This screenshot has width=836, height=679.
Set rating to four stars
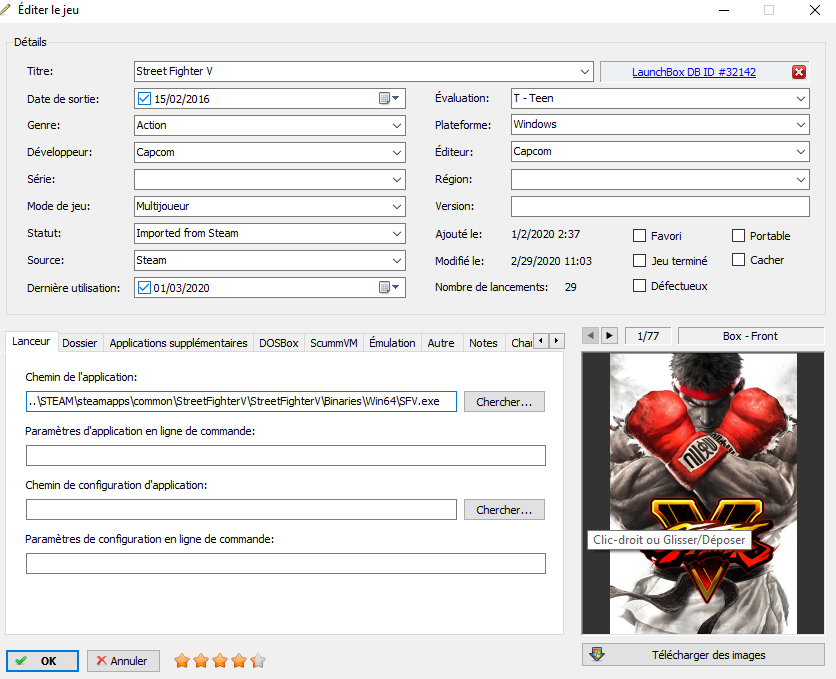[239, 661]
